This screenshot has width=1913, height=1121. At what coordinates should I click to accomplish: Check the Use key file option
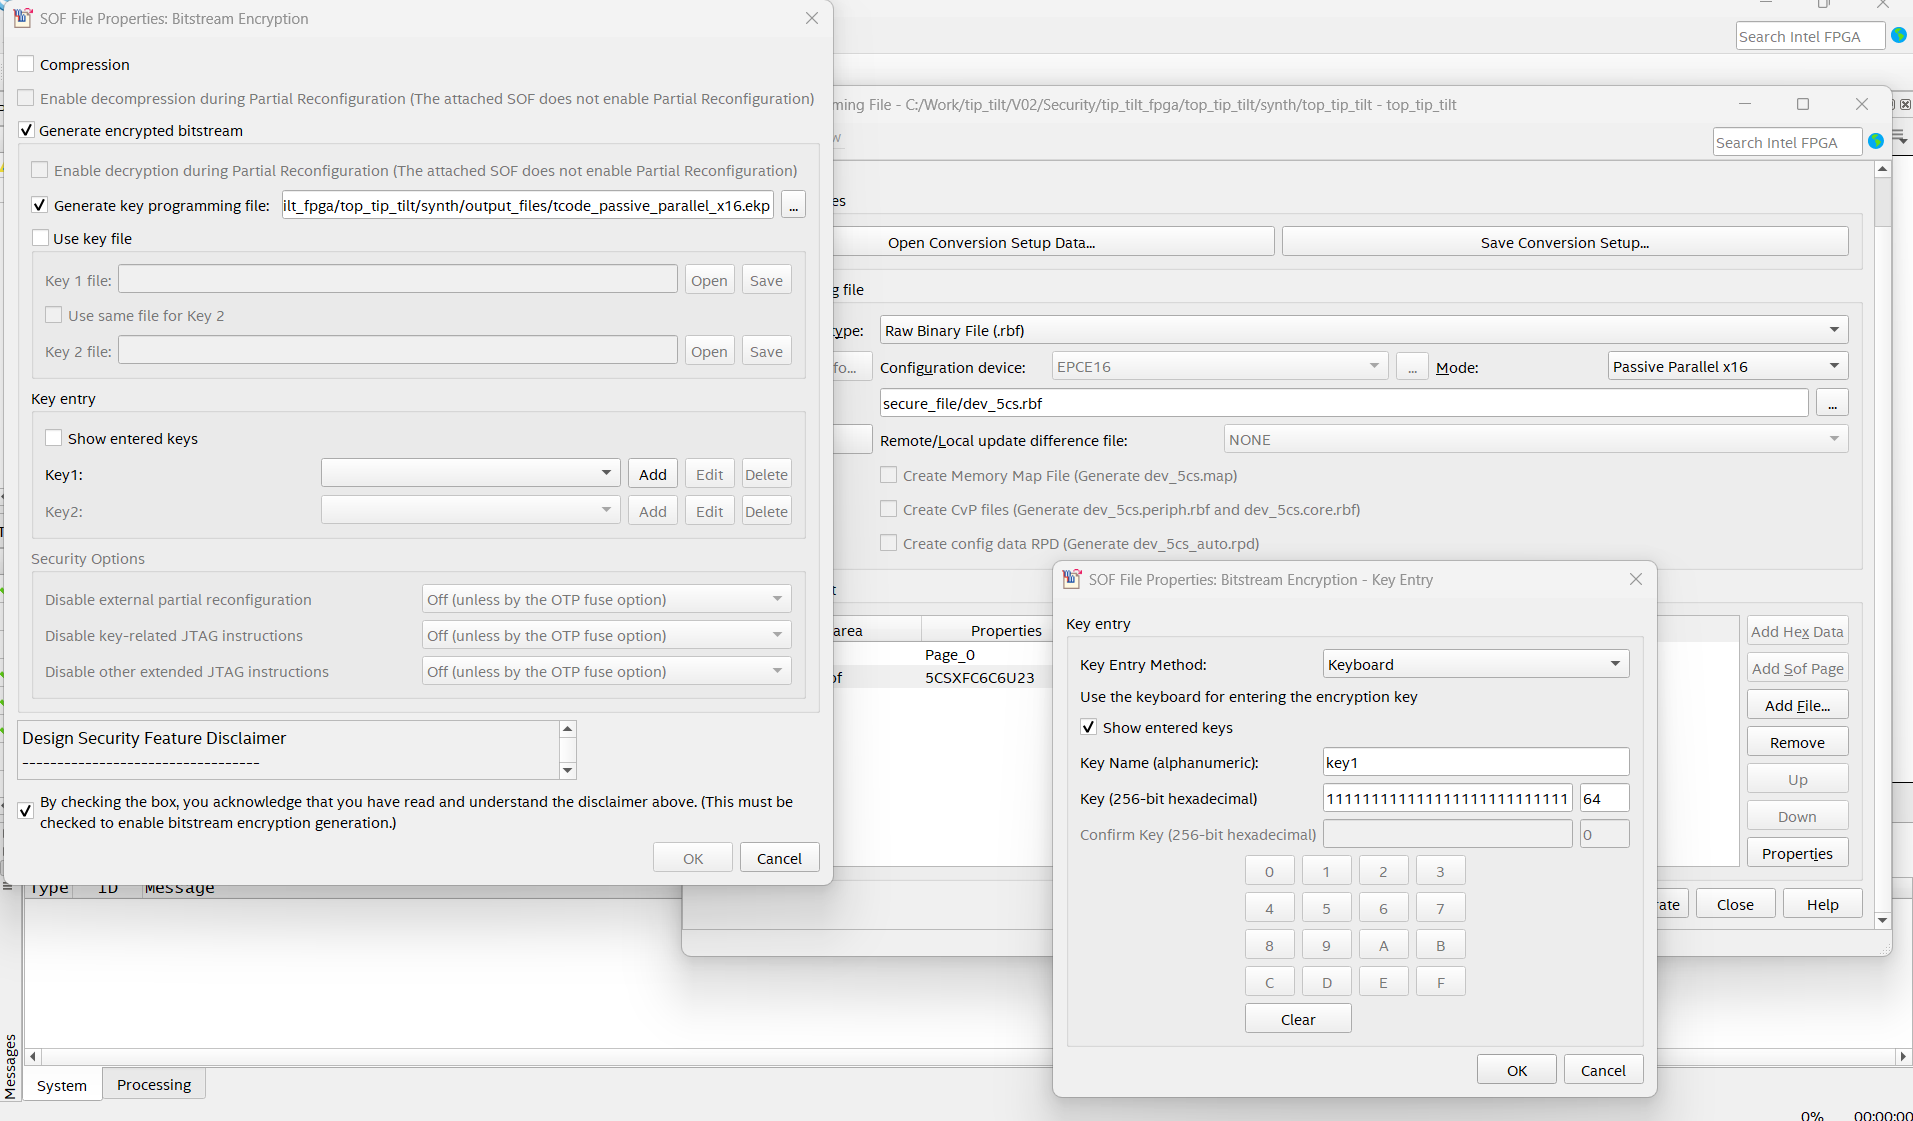click(41, 239)
